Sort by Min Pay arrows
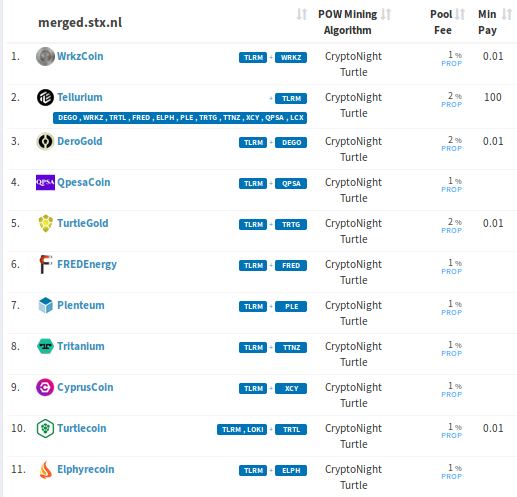This screenshot has height=497, width=517. [x=507, y=14]
